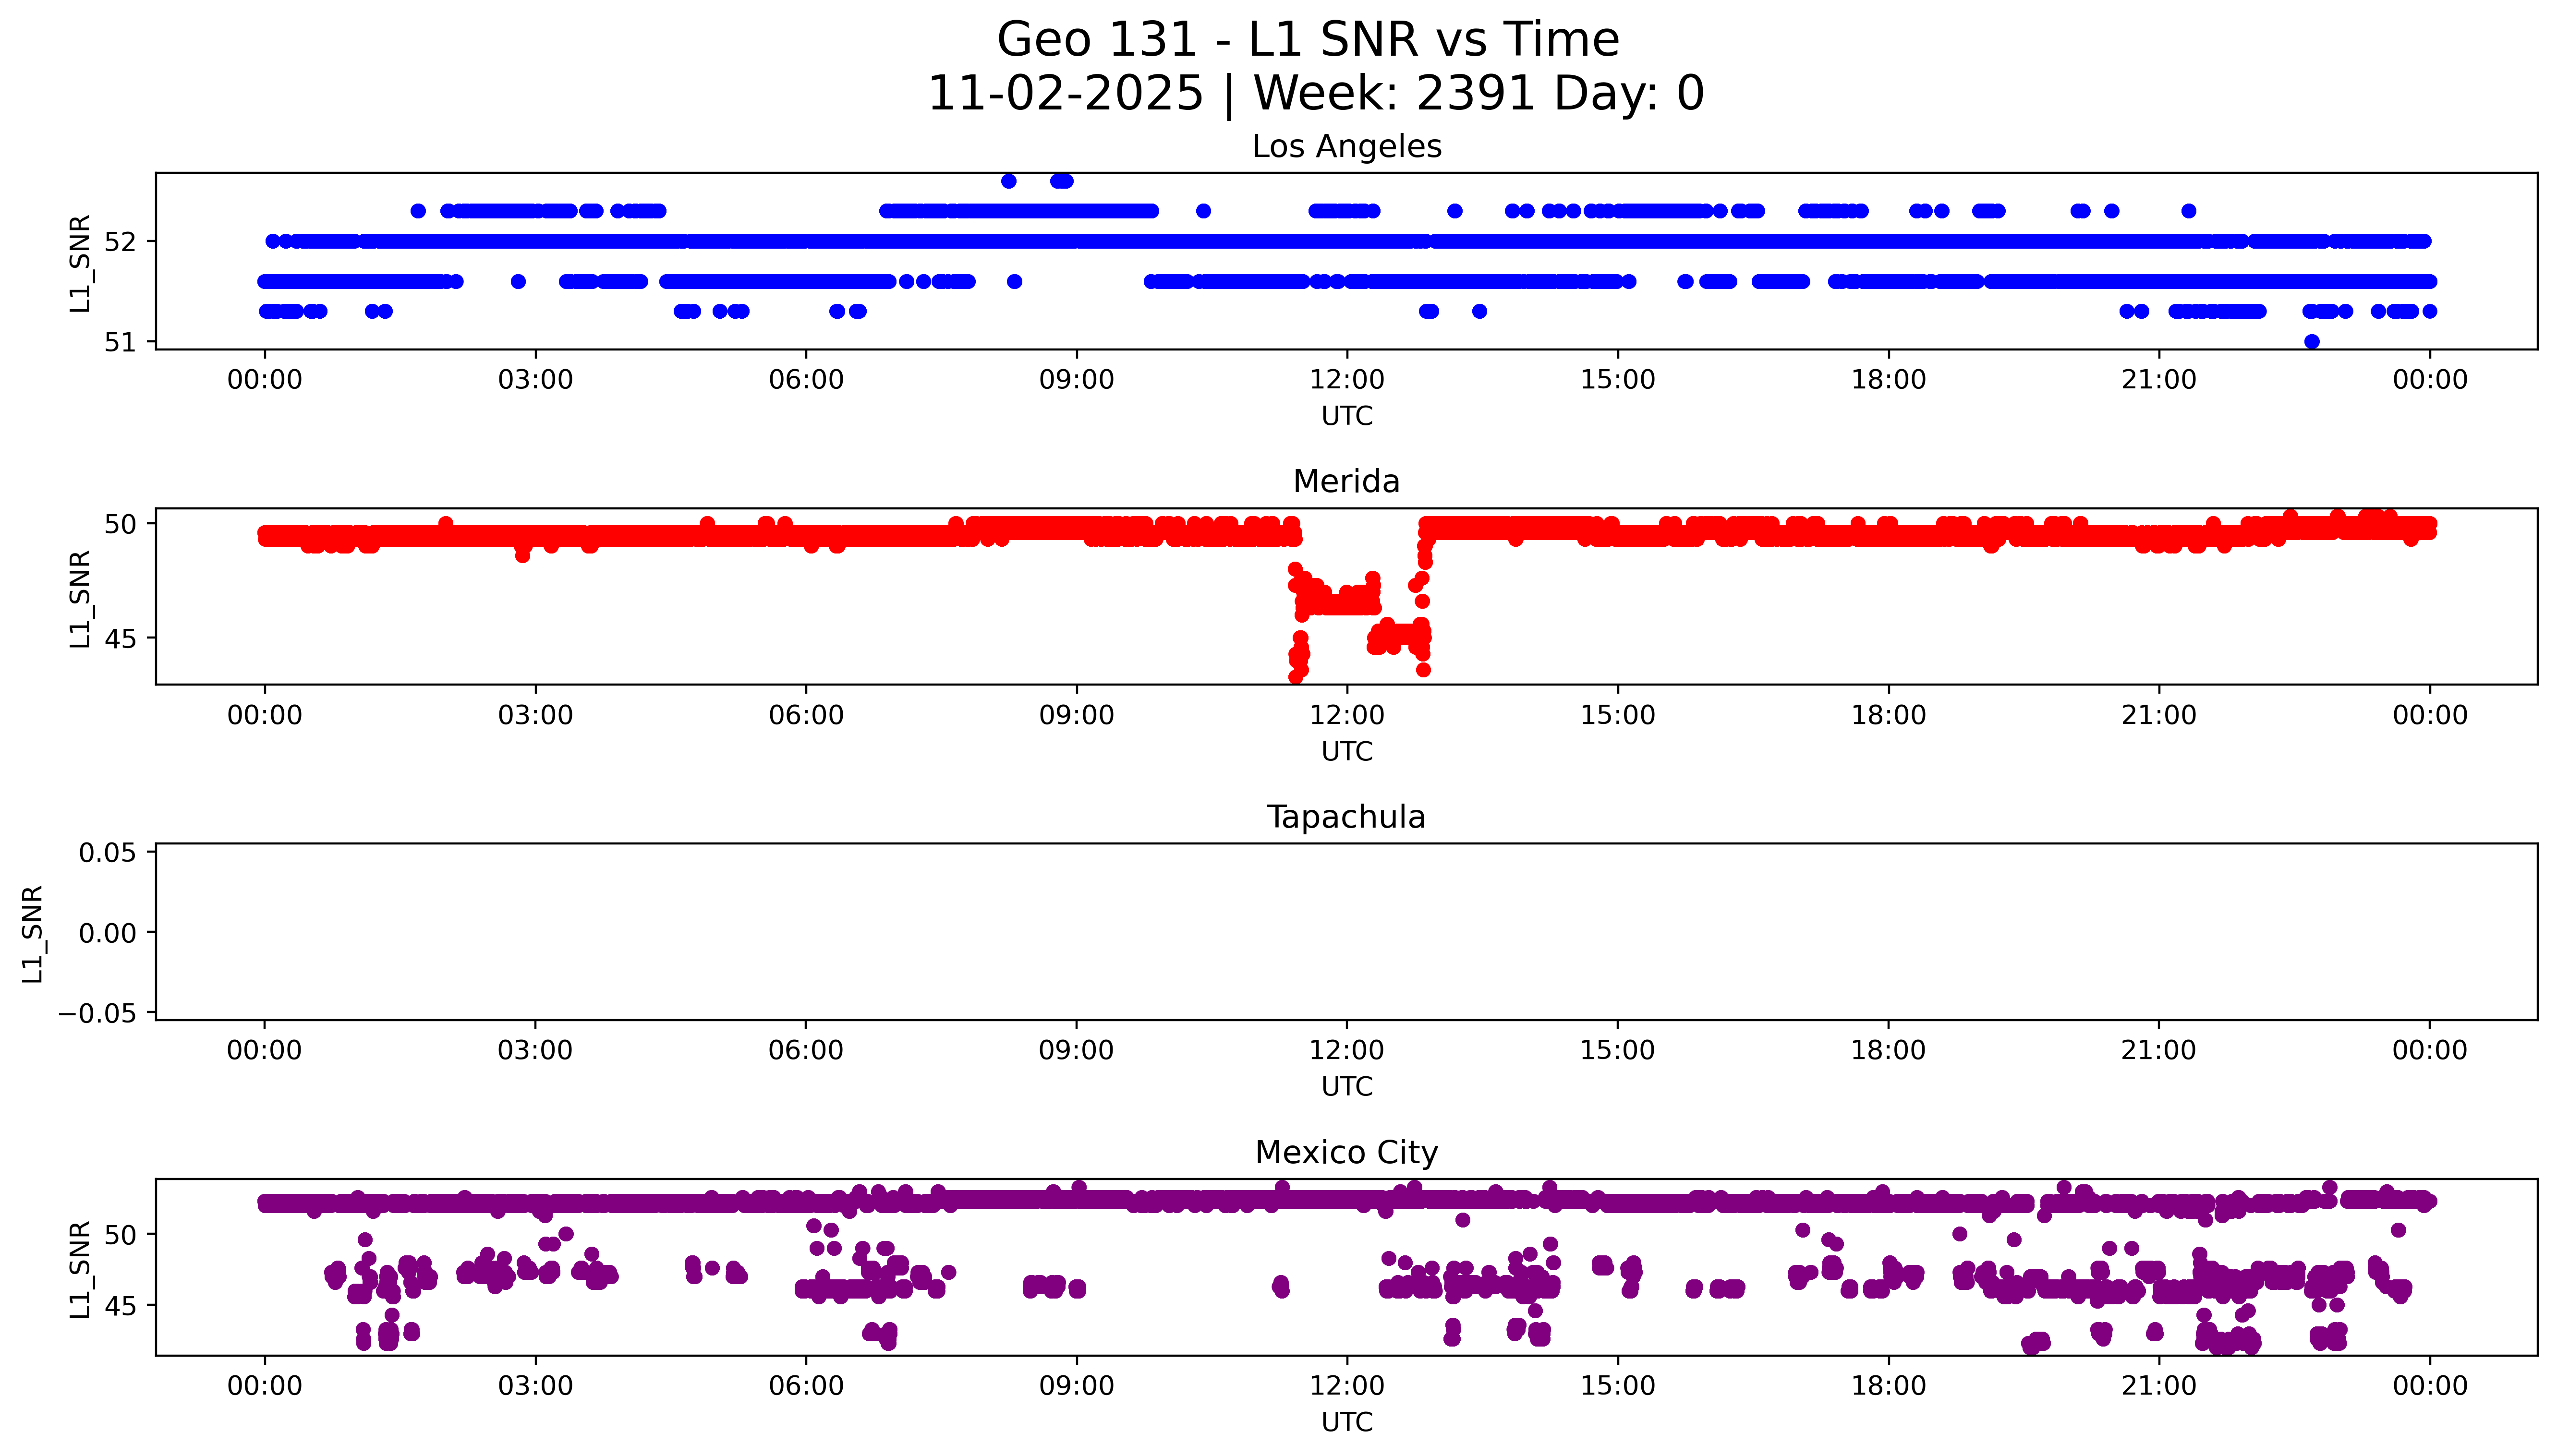Image resolution: width=2557 pixels, height=1456 pixels.
Task: Click the lone blue data point near SNR 51
Action: 2311,342
